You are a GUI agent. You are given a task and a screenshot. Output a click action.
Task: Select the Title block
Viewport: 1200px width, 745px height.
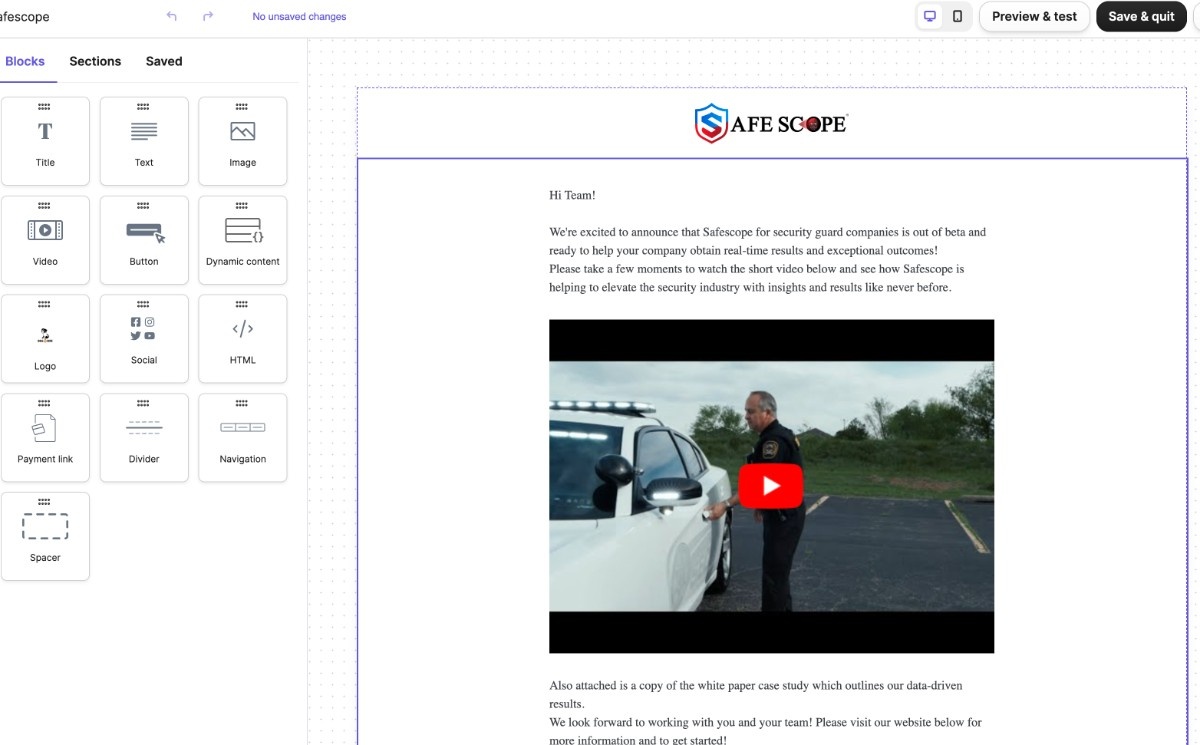click(x=45, y=141)
